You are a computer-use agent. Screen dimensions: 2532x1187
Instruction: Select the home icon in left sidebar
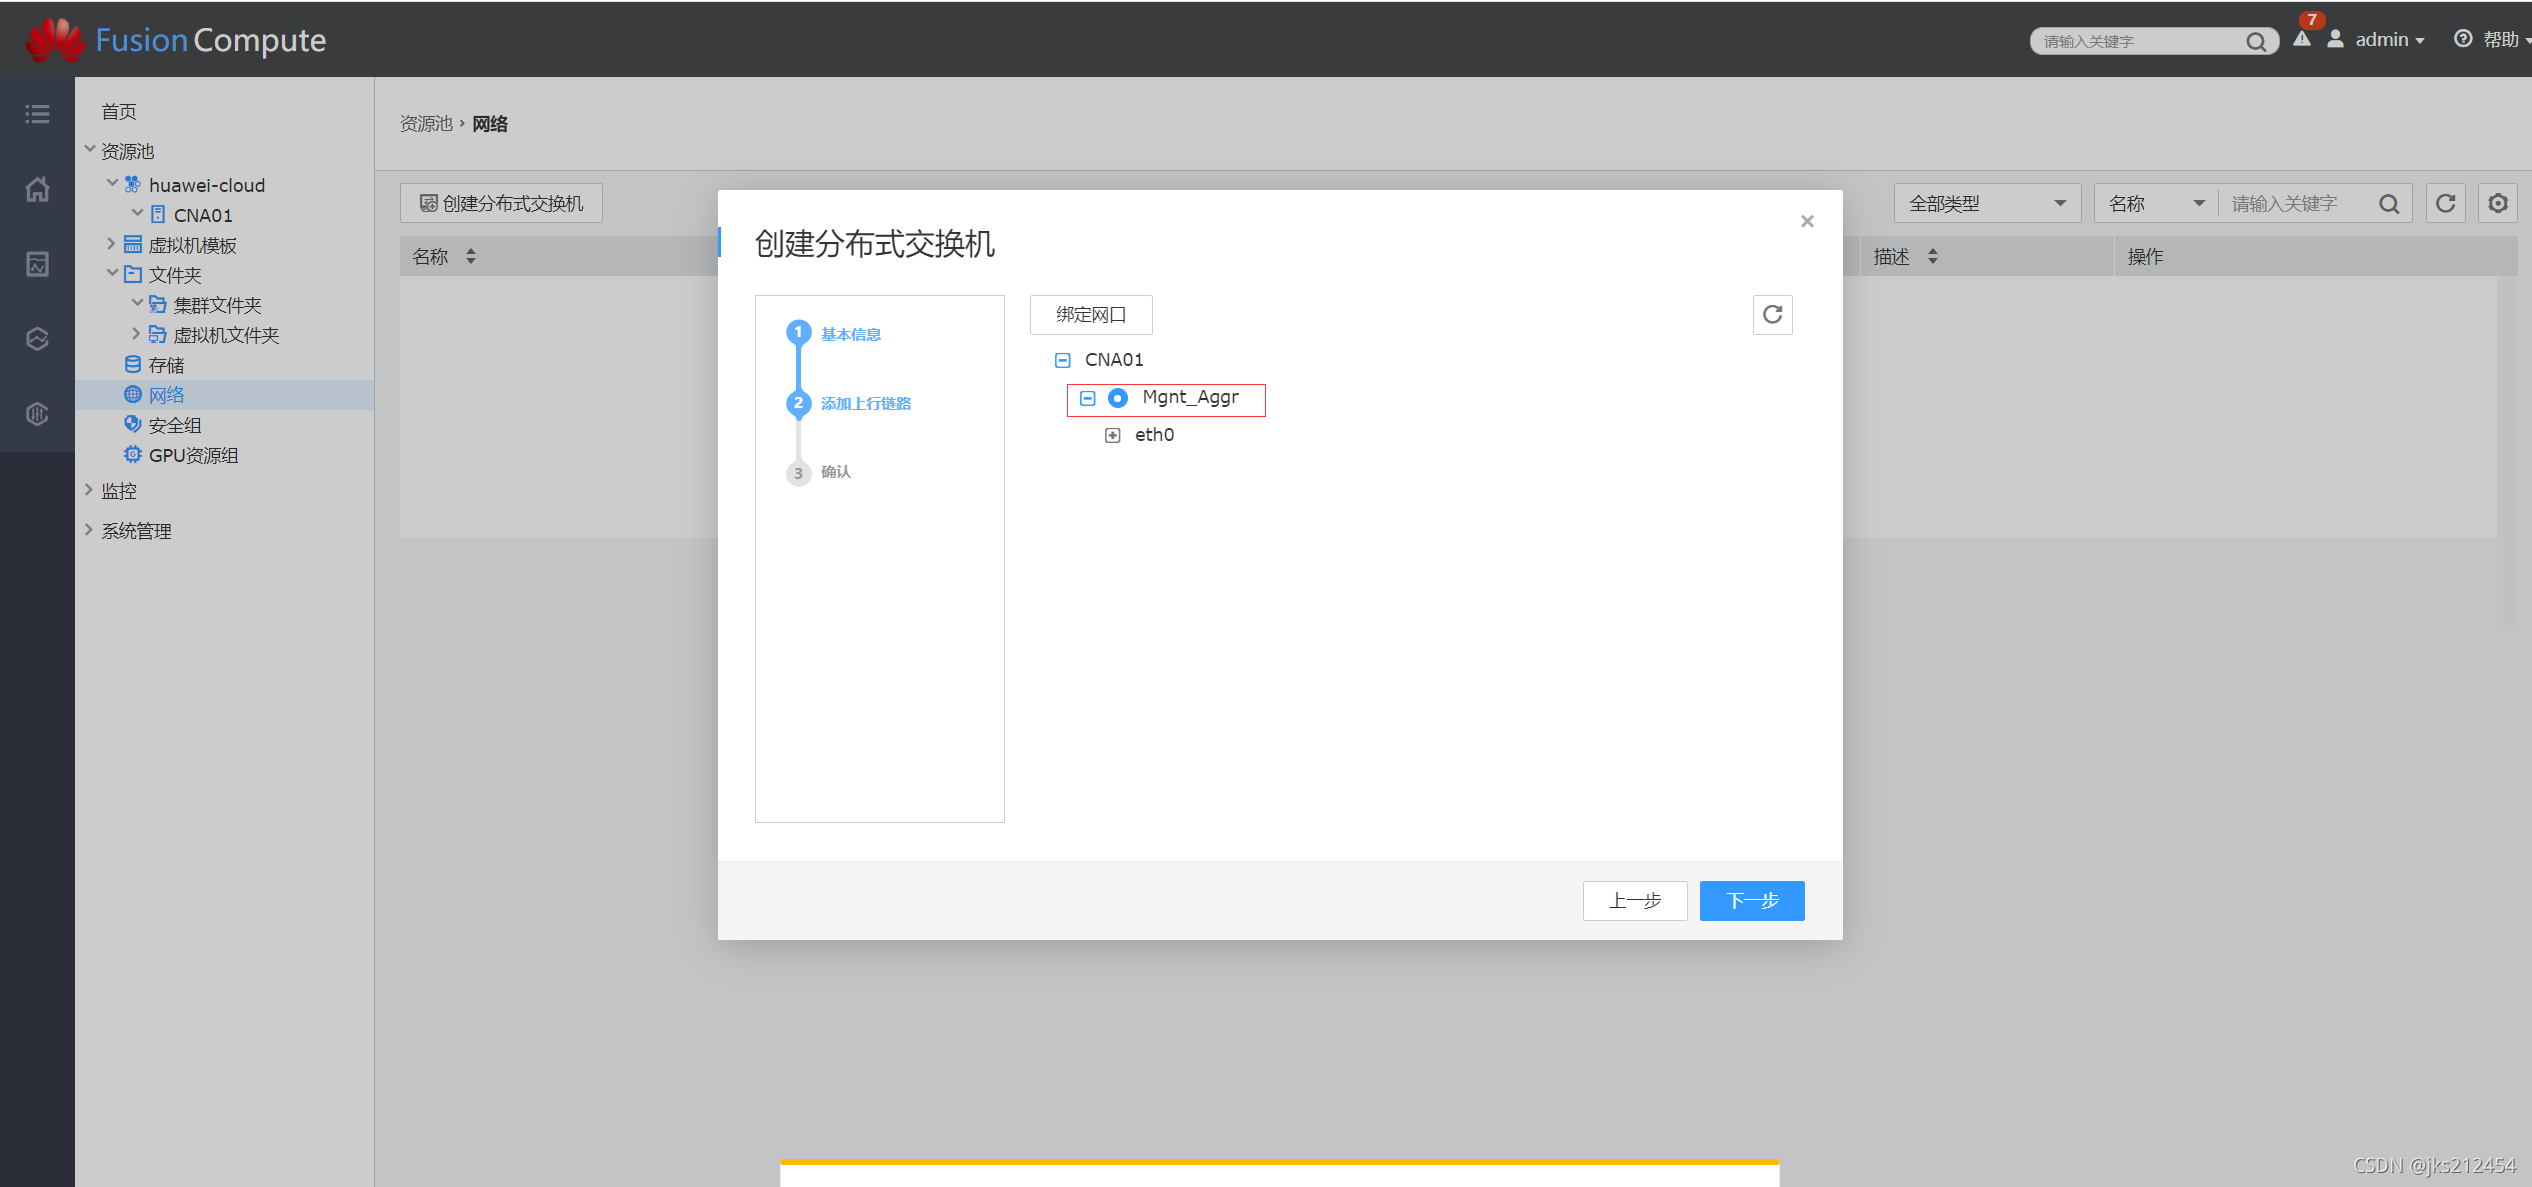coord(37,189)
